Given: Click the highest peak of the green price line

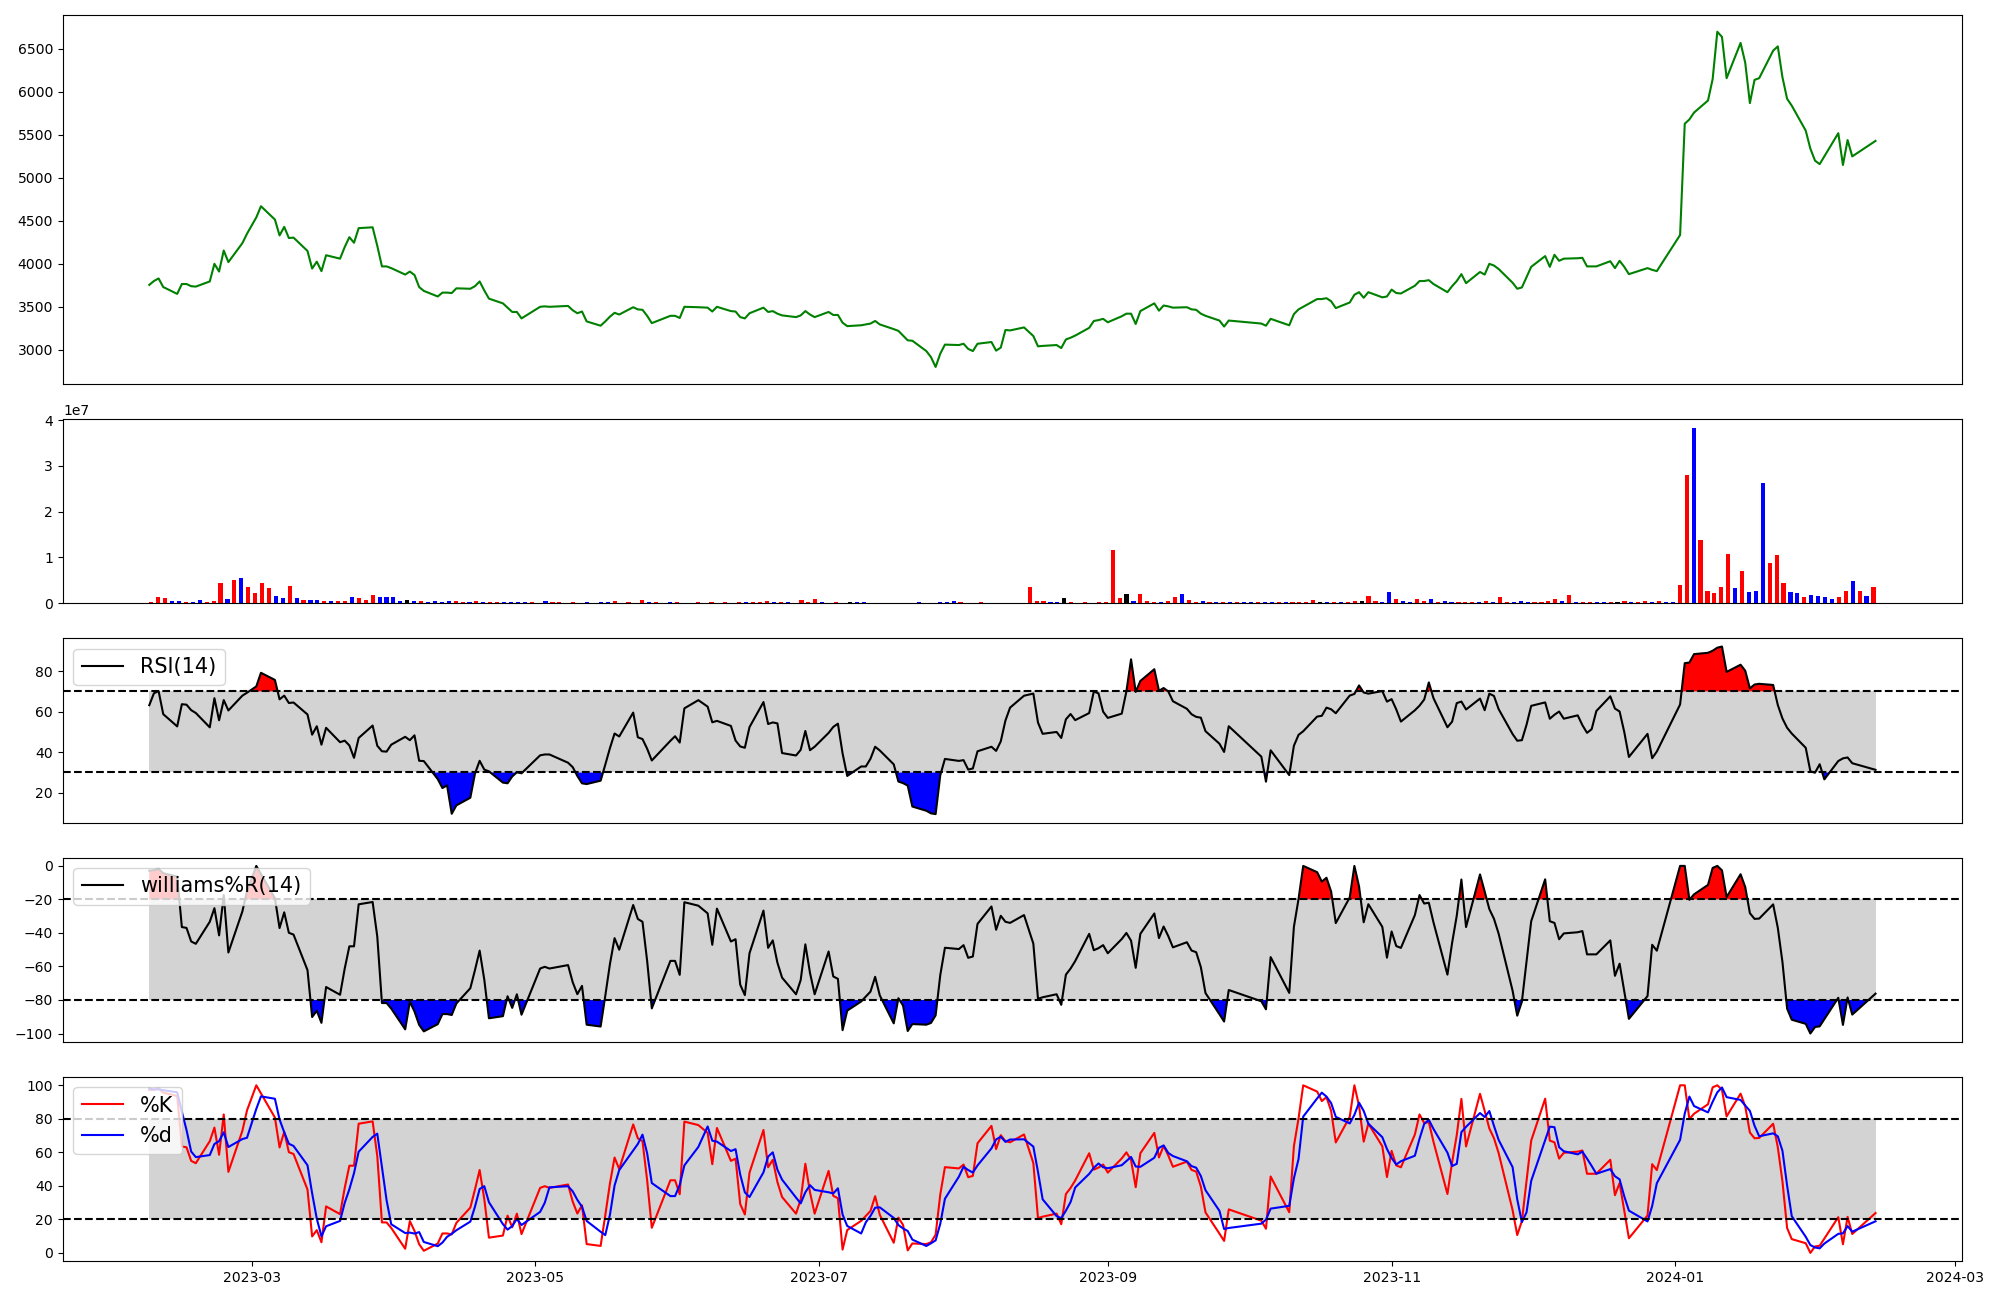Looking at the screenshot, I should pyautogui.click(x=1717, y=32).
